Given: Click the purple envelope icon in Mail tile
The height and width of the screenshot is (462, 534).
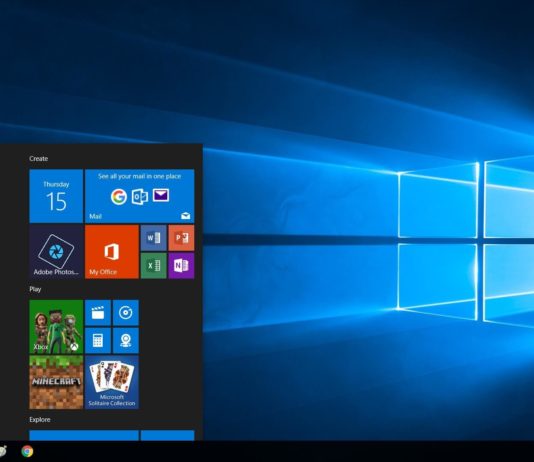Looking at the screenshot, I should (161, 195).
